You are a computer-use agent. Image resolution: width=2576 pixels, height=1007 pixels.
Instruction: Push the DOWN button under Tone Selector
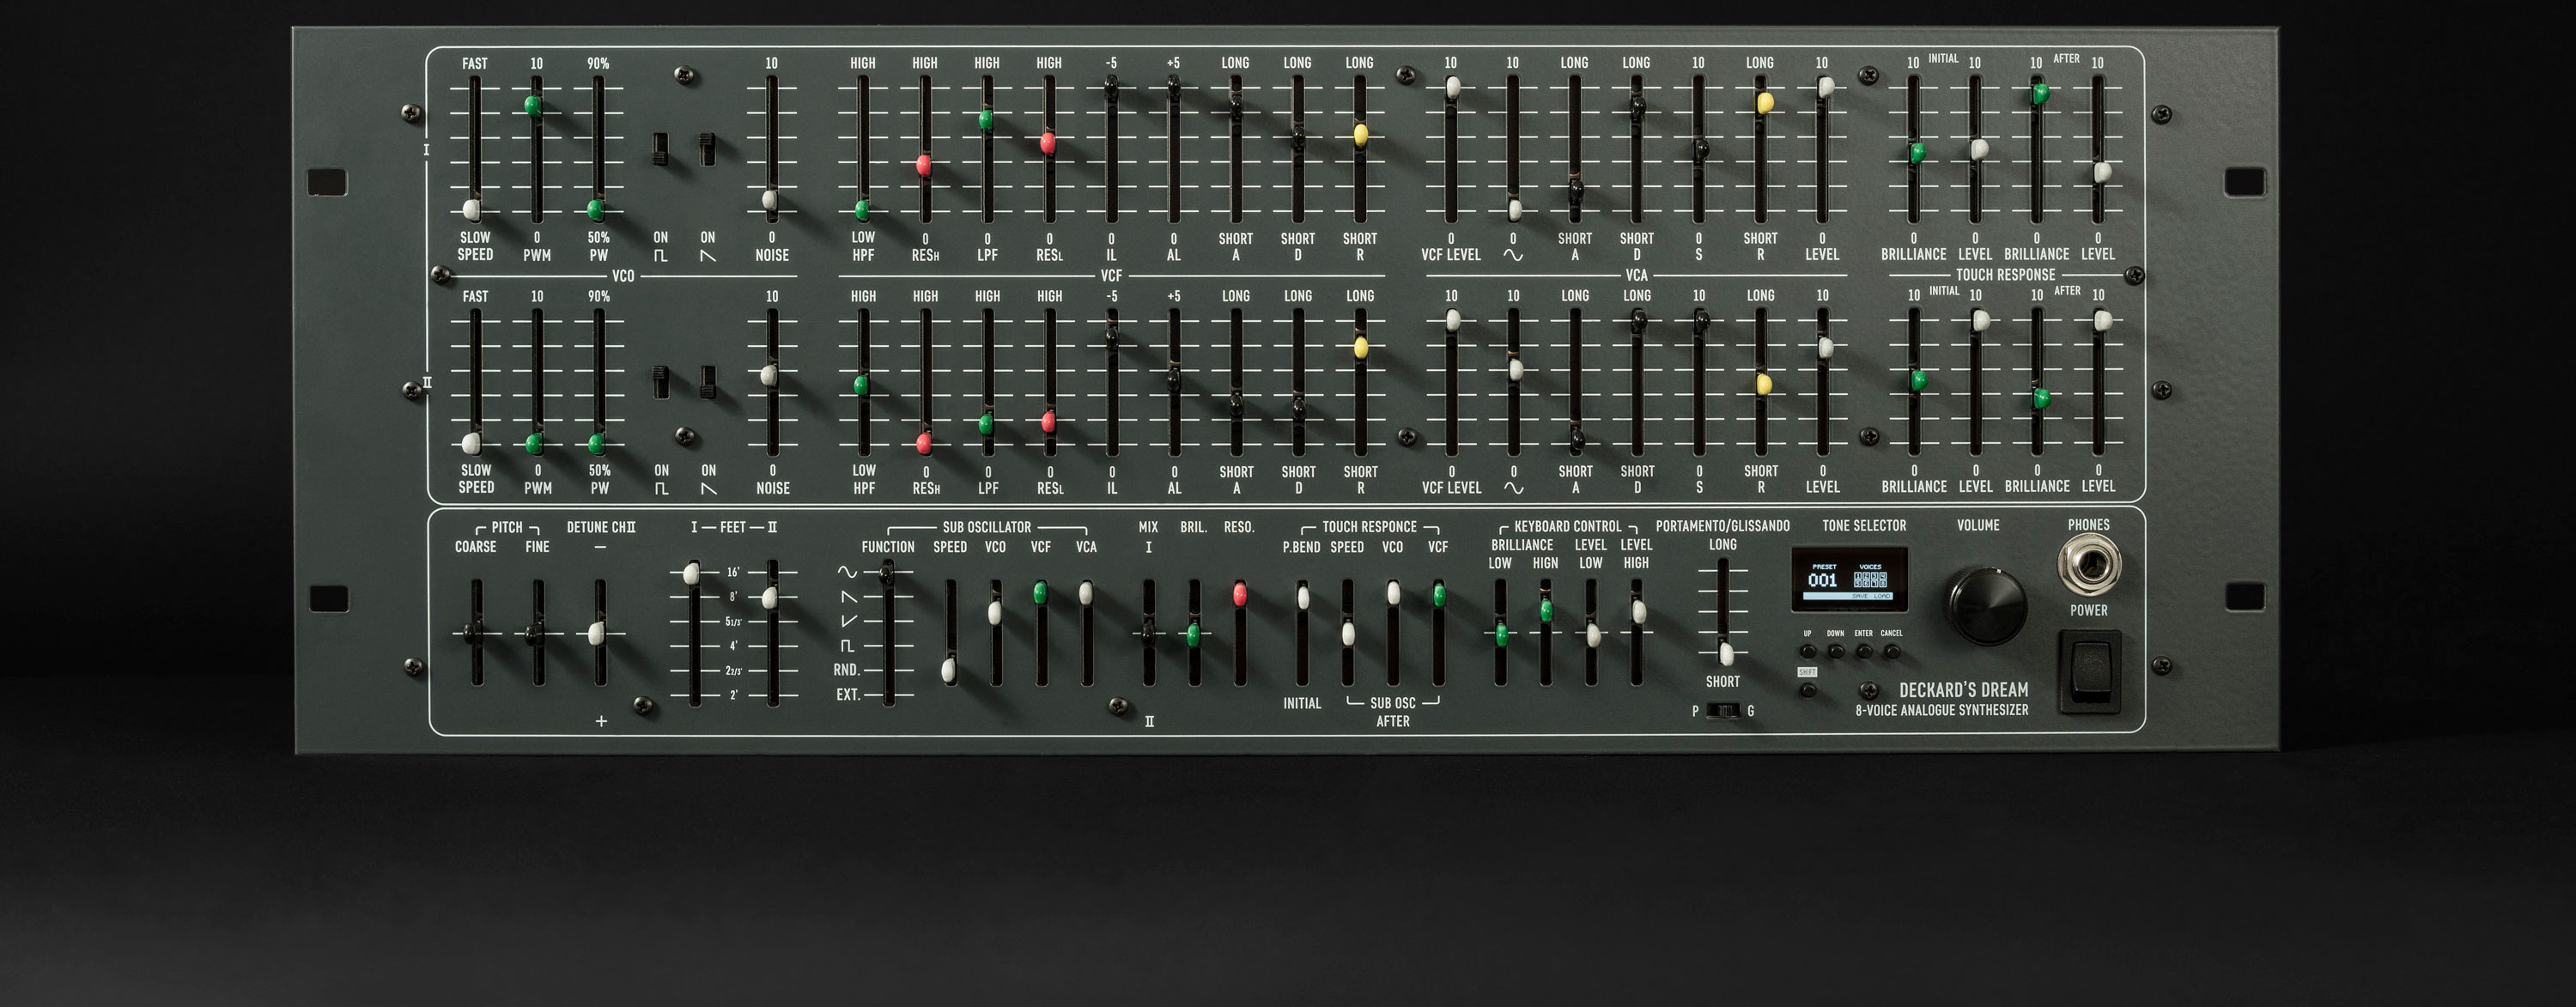pyautogui.click(x=1836, y=651)
